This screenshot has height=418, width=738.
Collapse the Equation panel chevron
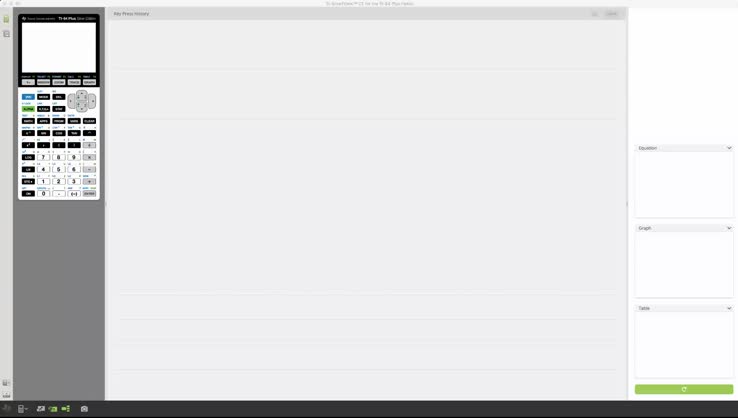coord(729,148)
